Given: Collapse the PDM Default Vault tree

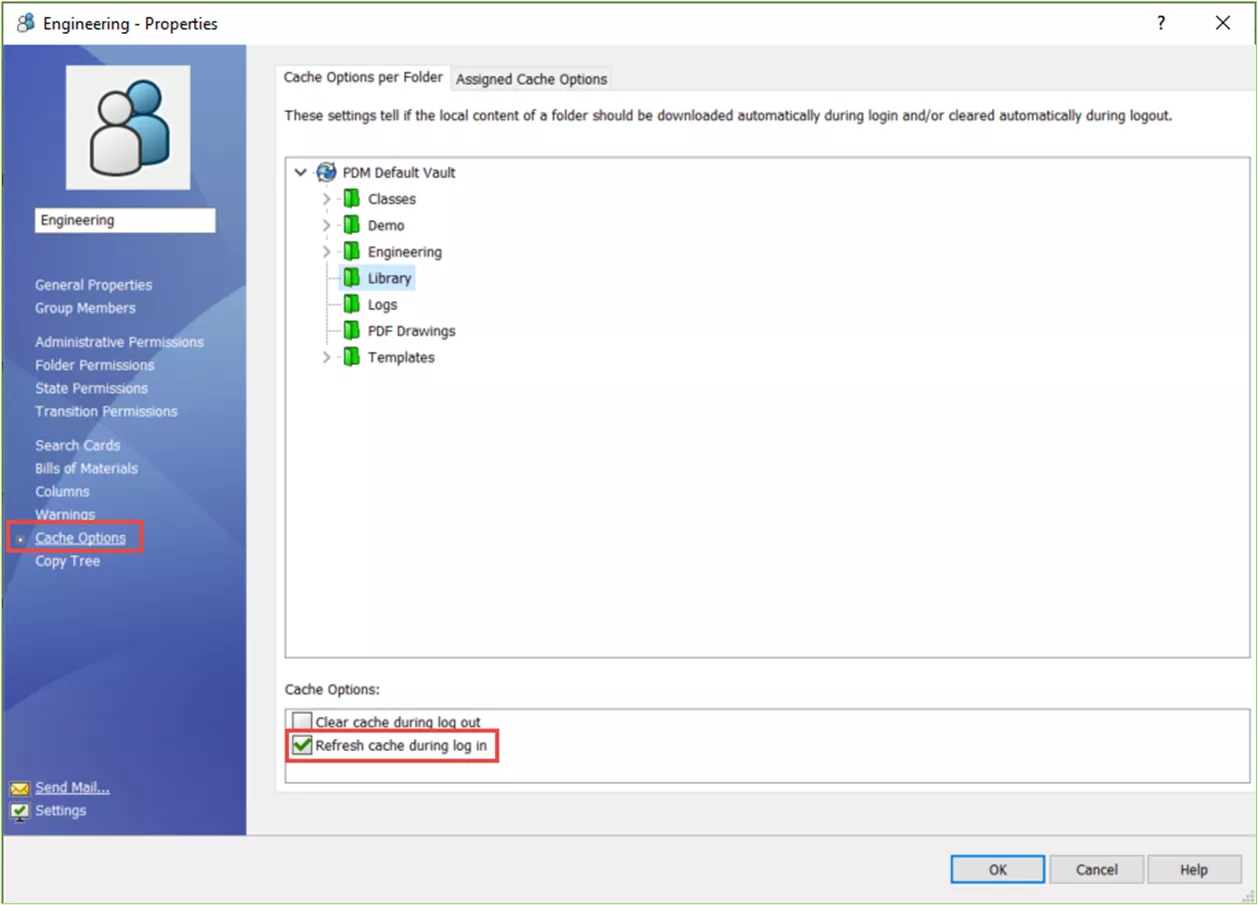Looking at the screenshot, I should point(301,172).
